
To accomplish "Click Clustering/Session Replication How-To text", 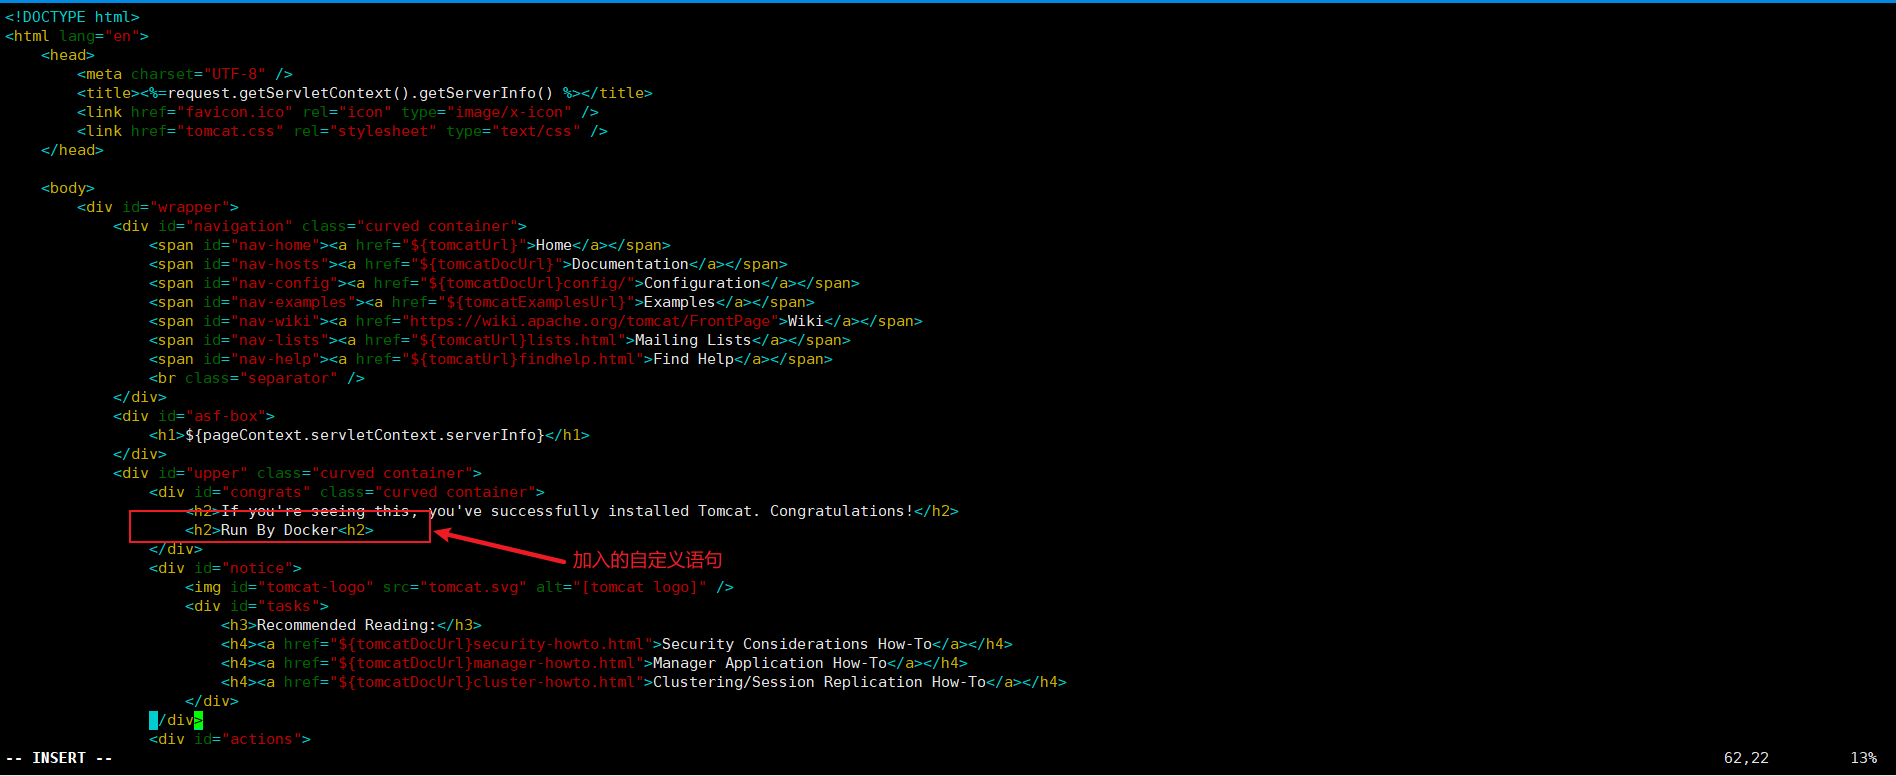I will [x=819, y=682].
